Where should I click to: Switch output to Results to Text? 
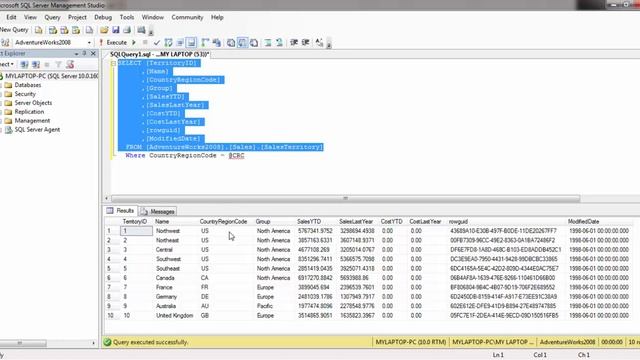231,42
